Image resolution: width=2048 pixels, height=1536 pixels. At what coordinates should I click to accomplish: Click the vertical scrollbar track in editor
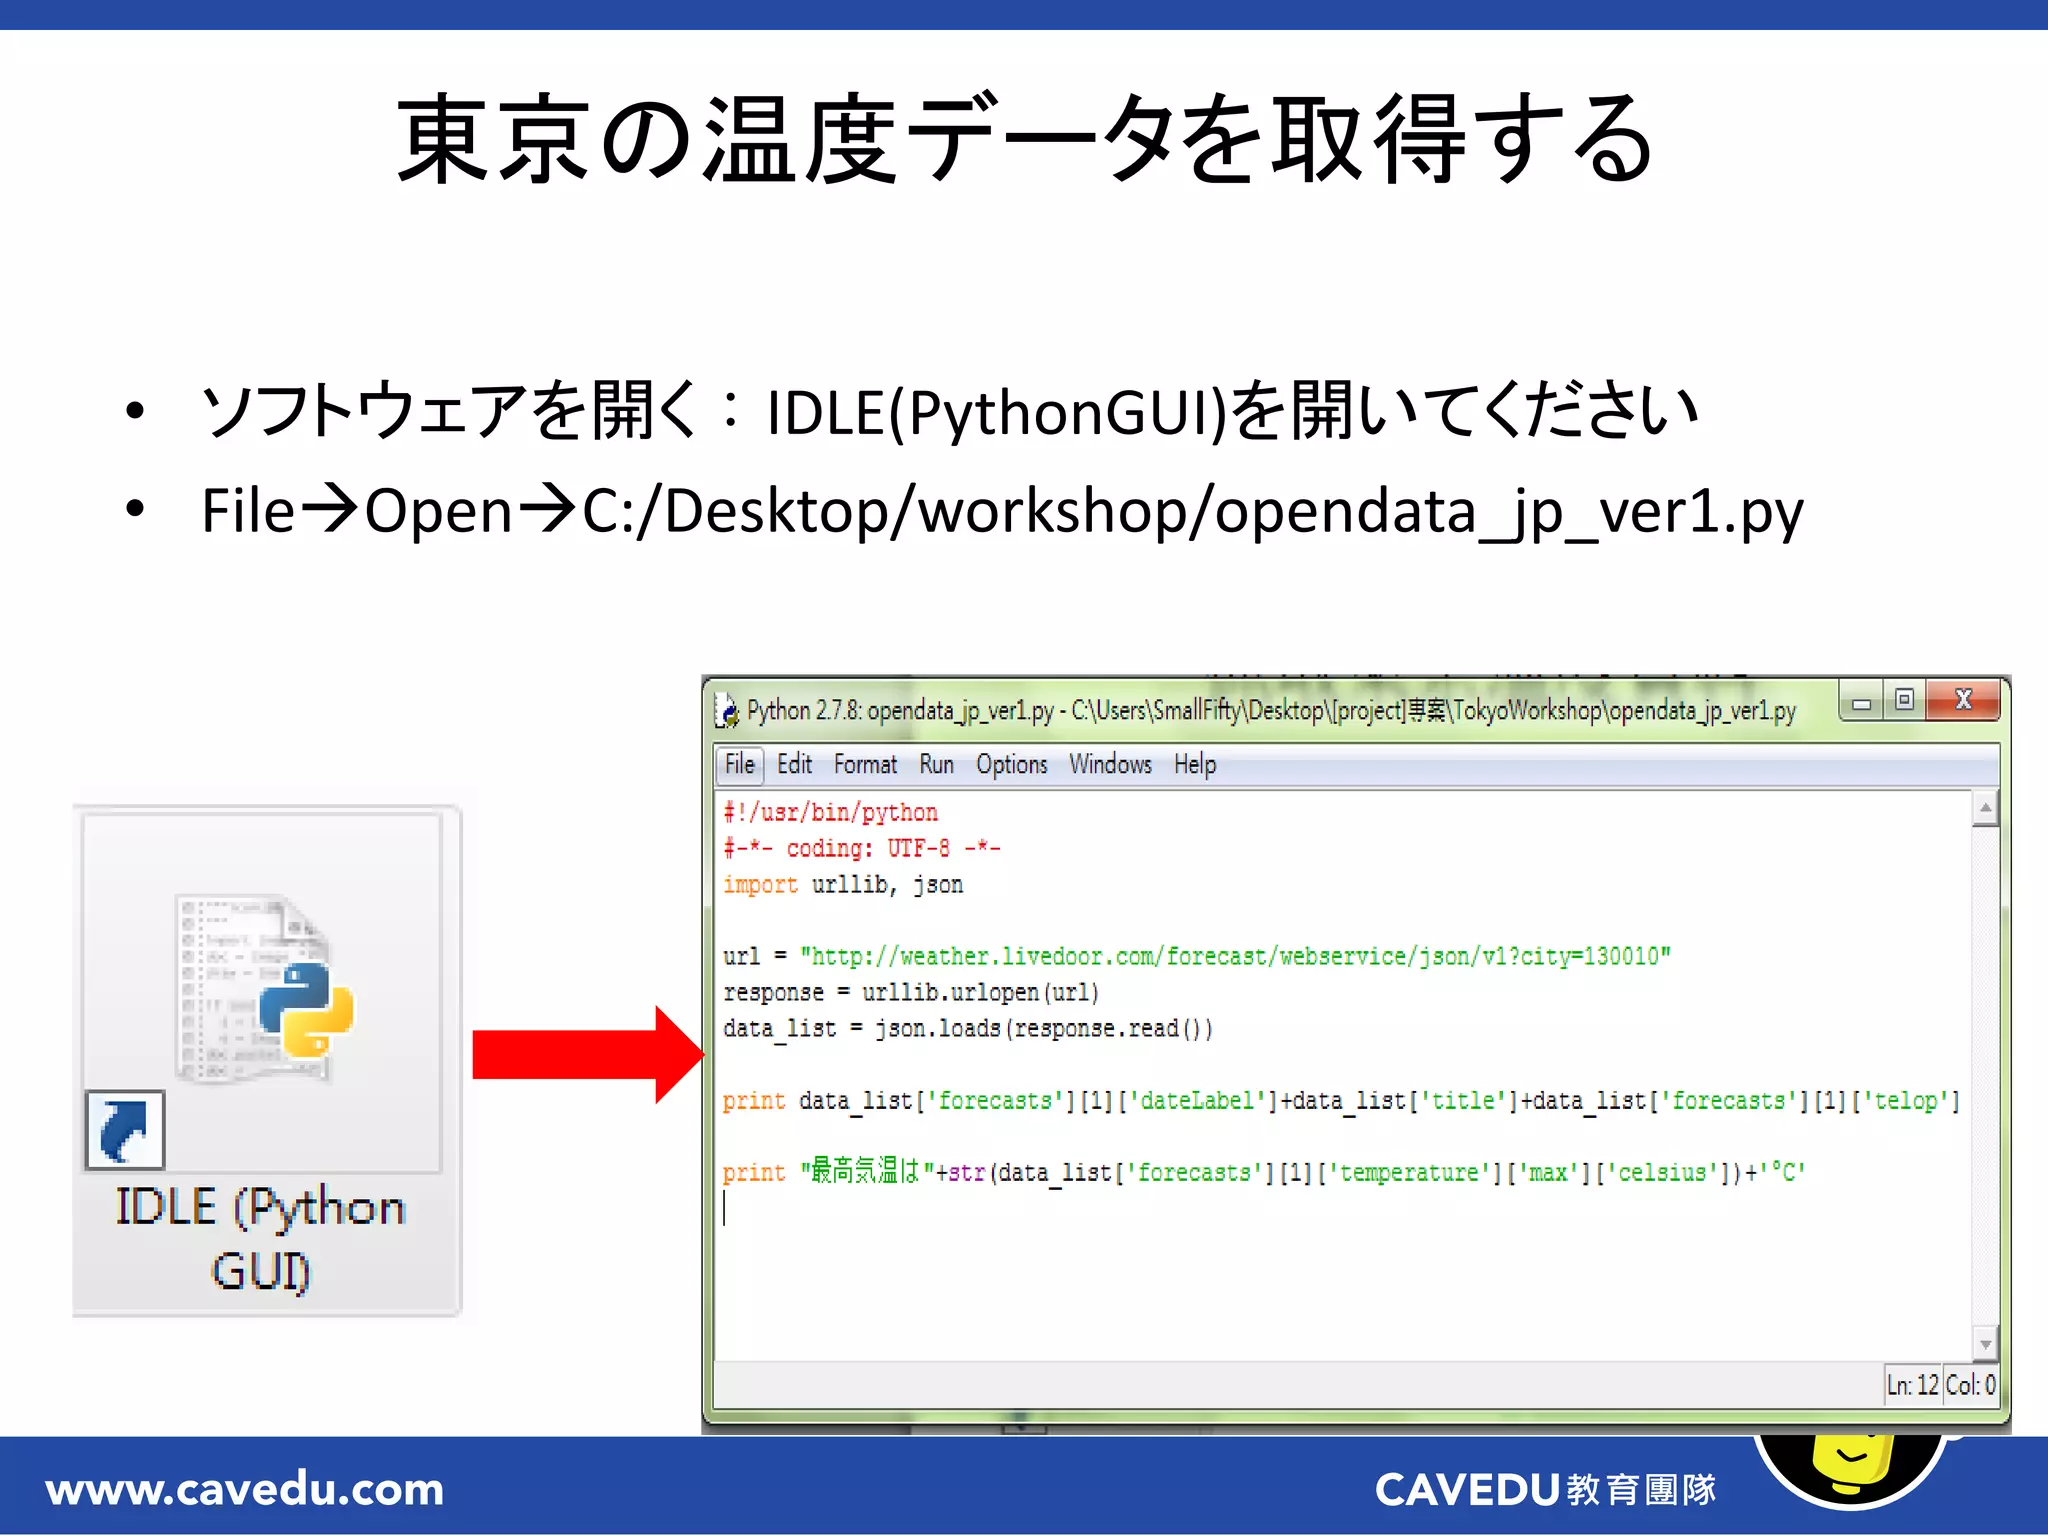pyautogui.click(x=1985, y=1076)
